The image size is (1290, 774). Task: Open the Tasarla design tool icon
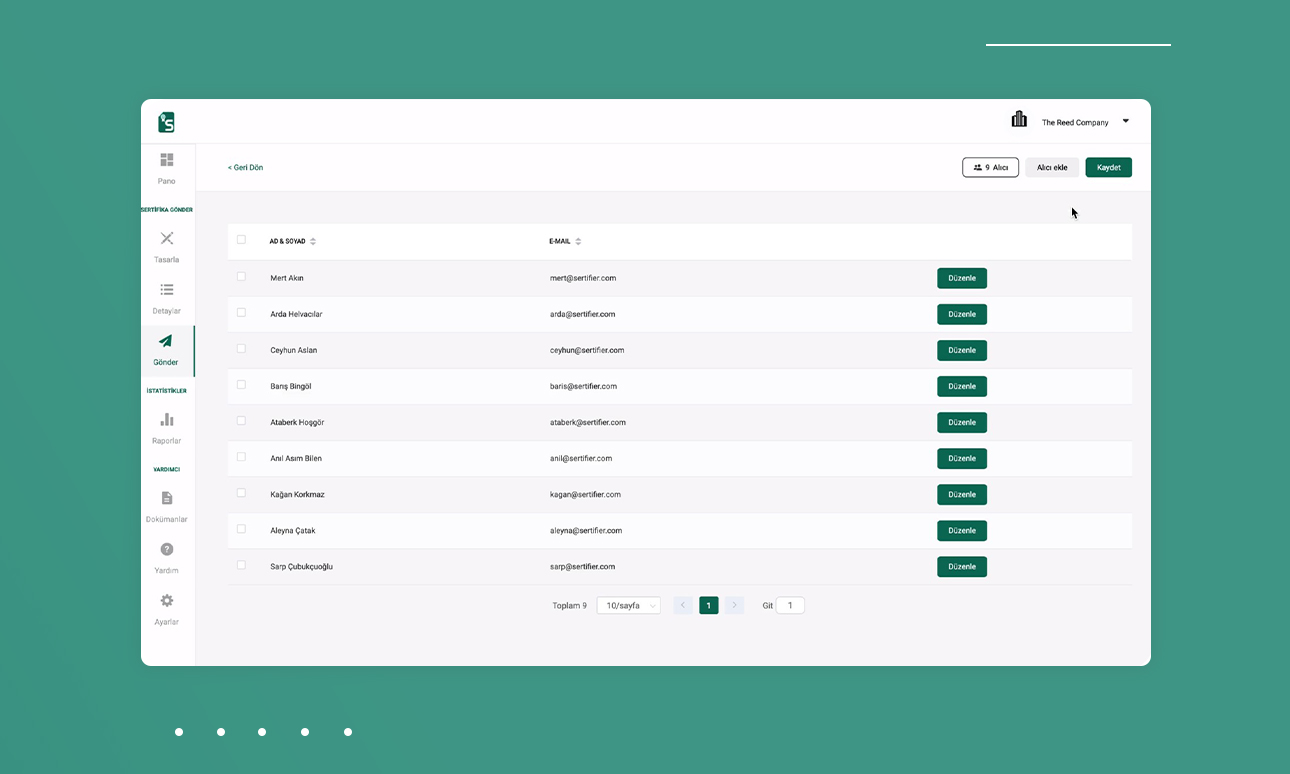click(x=167, y=238)
